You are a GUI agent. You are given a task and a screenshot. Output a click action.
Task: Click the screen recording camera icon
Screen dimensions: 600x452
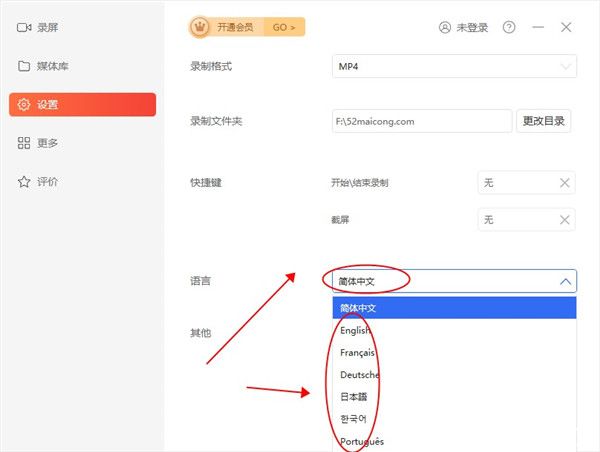pyautogui.click(x=24, y=28)
